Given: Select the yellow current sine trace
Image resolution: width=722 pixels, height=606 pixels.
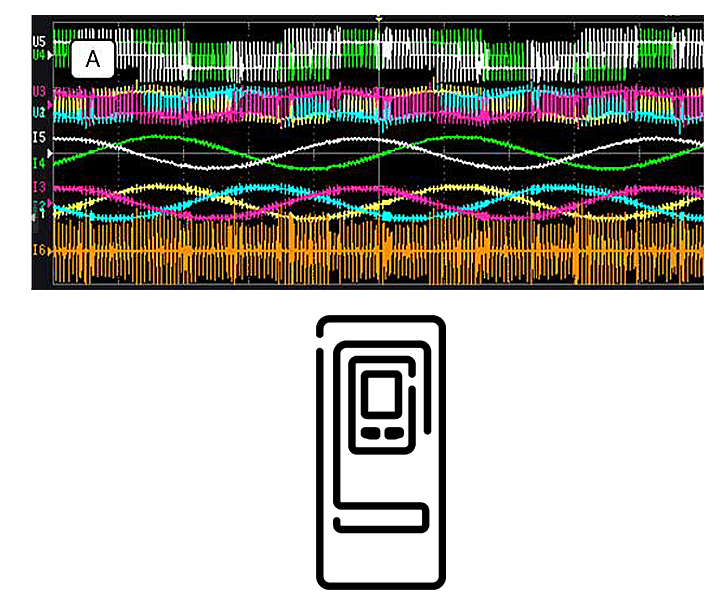Looking at the screenshot, I should [x=150, y=186].
